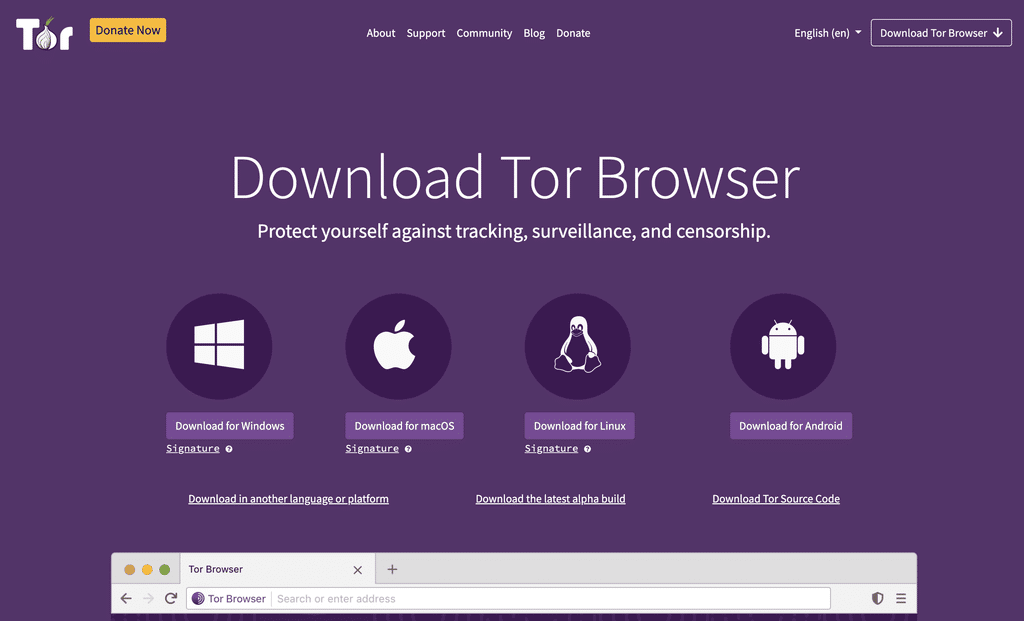Open help icon beside macOS Signature
The image size is (1024, 621).
(x=408, y=449)
